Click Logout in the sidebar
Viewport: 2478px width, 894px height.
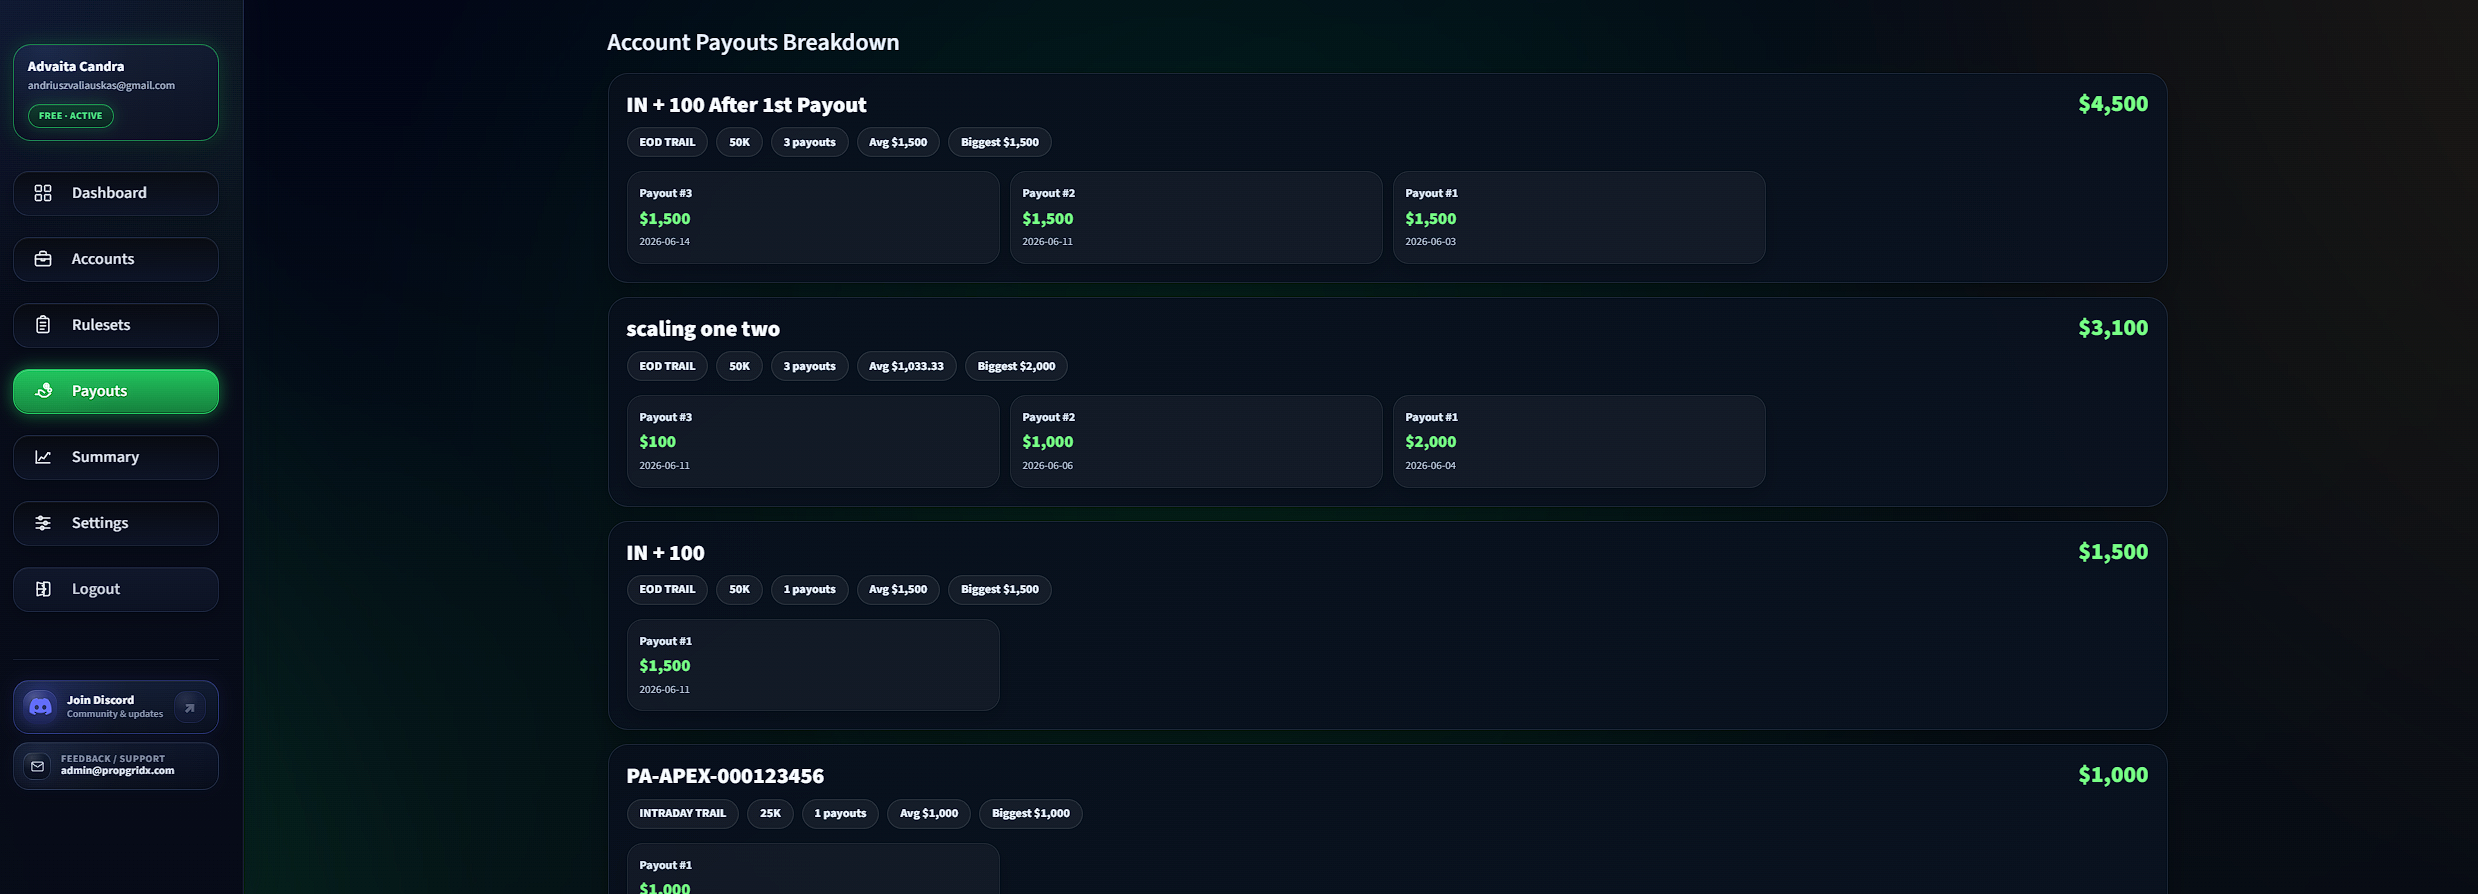tap(116, 589)
